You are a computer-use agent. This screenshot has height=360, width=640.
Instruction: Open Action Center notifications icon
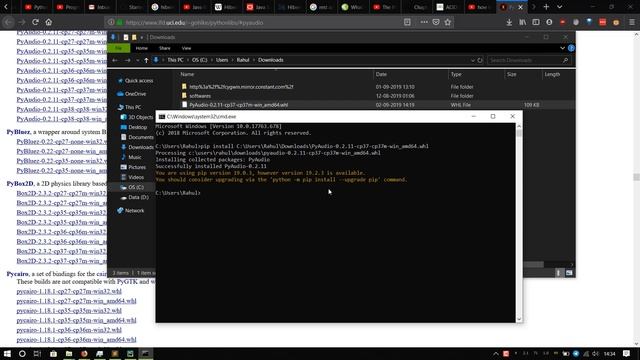point(627,353)
